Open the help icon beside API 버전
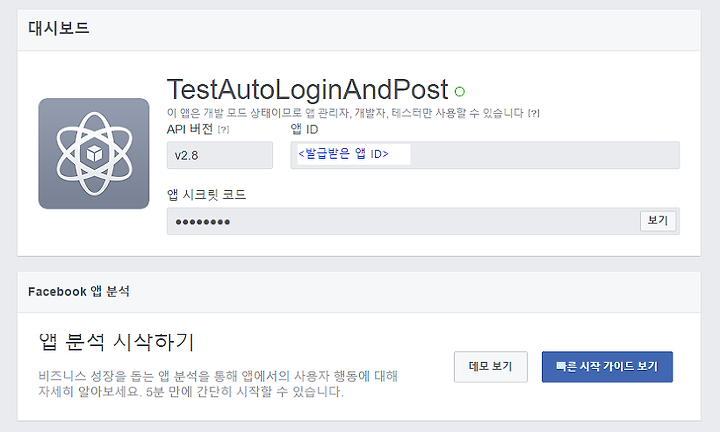Screen dimensions: 720x432 coord(223,130)
